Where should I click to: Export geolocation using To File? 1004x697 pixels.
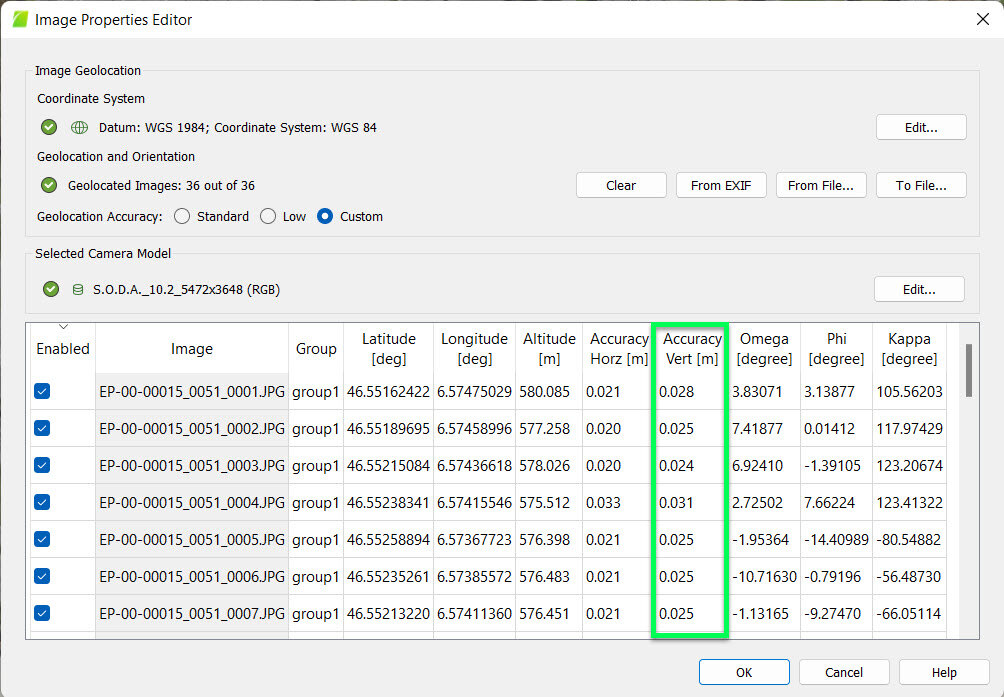[920, 184]
